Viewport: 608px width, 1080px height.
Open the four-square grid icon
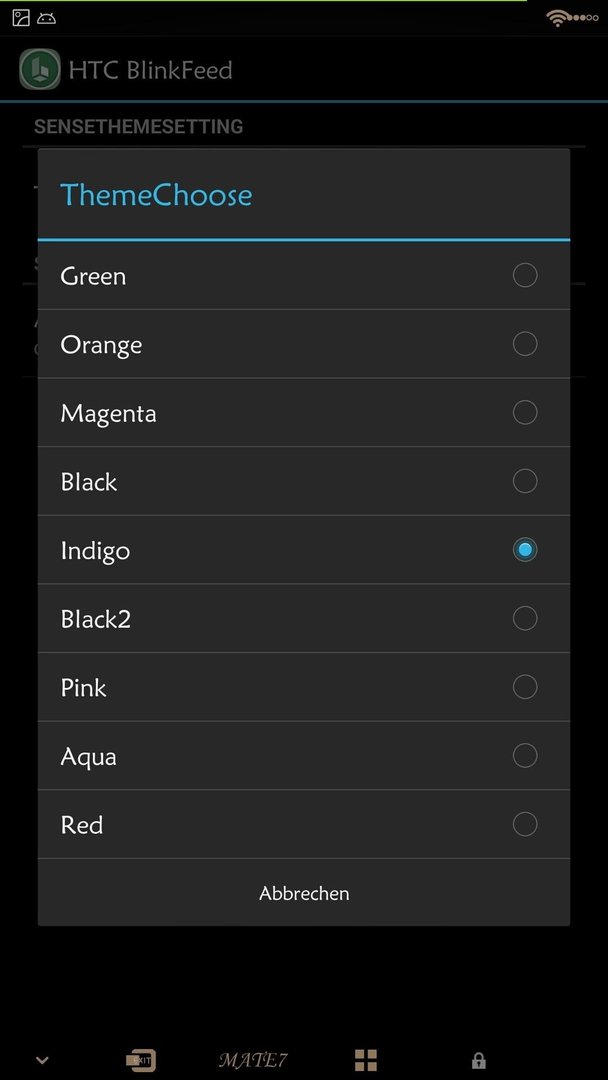366,1060
